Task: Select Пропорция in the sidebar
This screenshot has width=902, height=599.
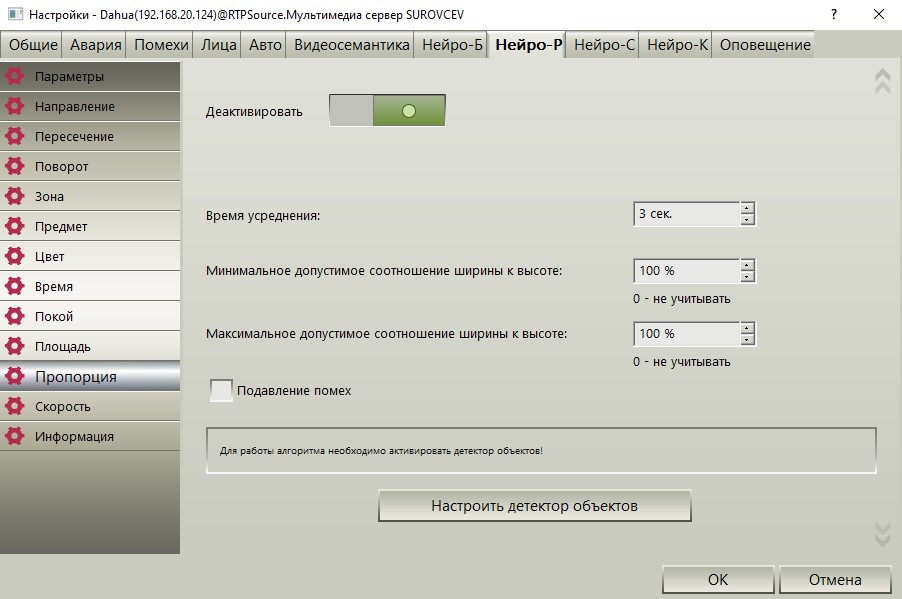Action: coord(90,376)
